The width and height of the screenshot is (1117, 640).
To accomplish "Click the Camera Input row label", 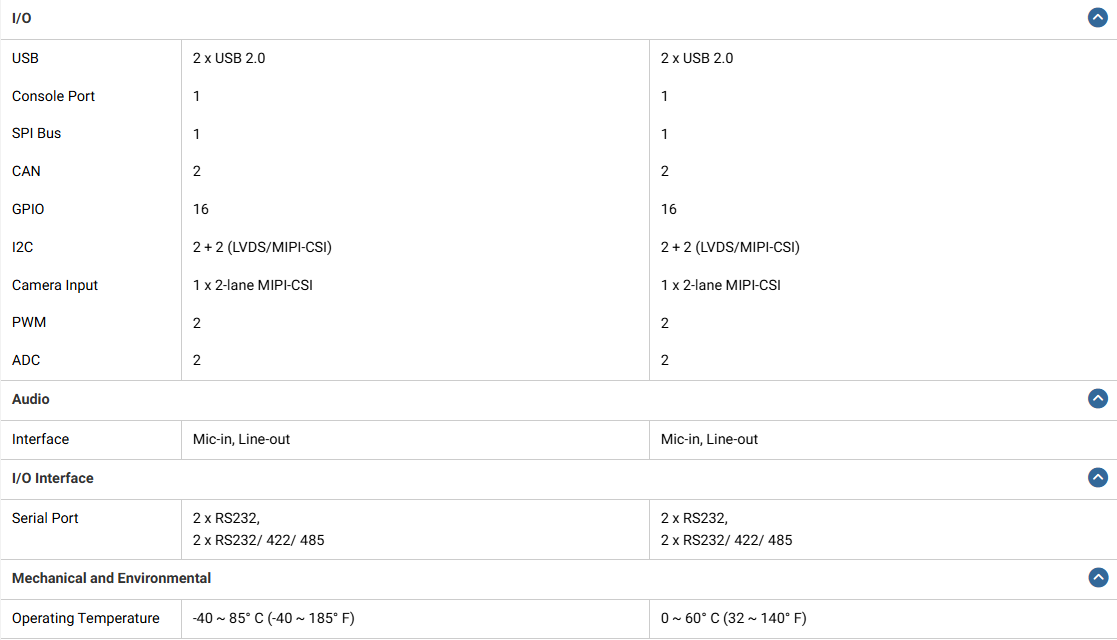I will coord(55,285).
